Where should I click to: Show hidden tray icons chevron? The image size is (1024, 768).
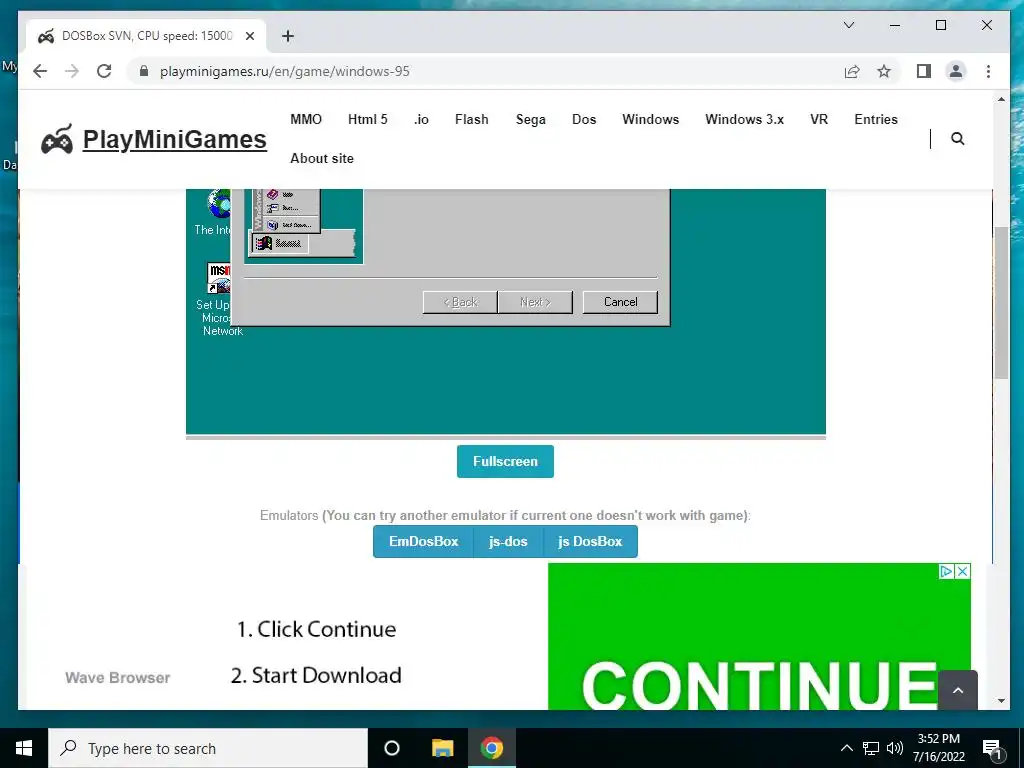(x=846, y=748)
